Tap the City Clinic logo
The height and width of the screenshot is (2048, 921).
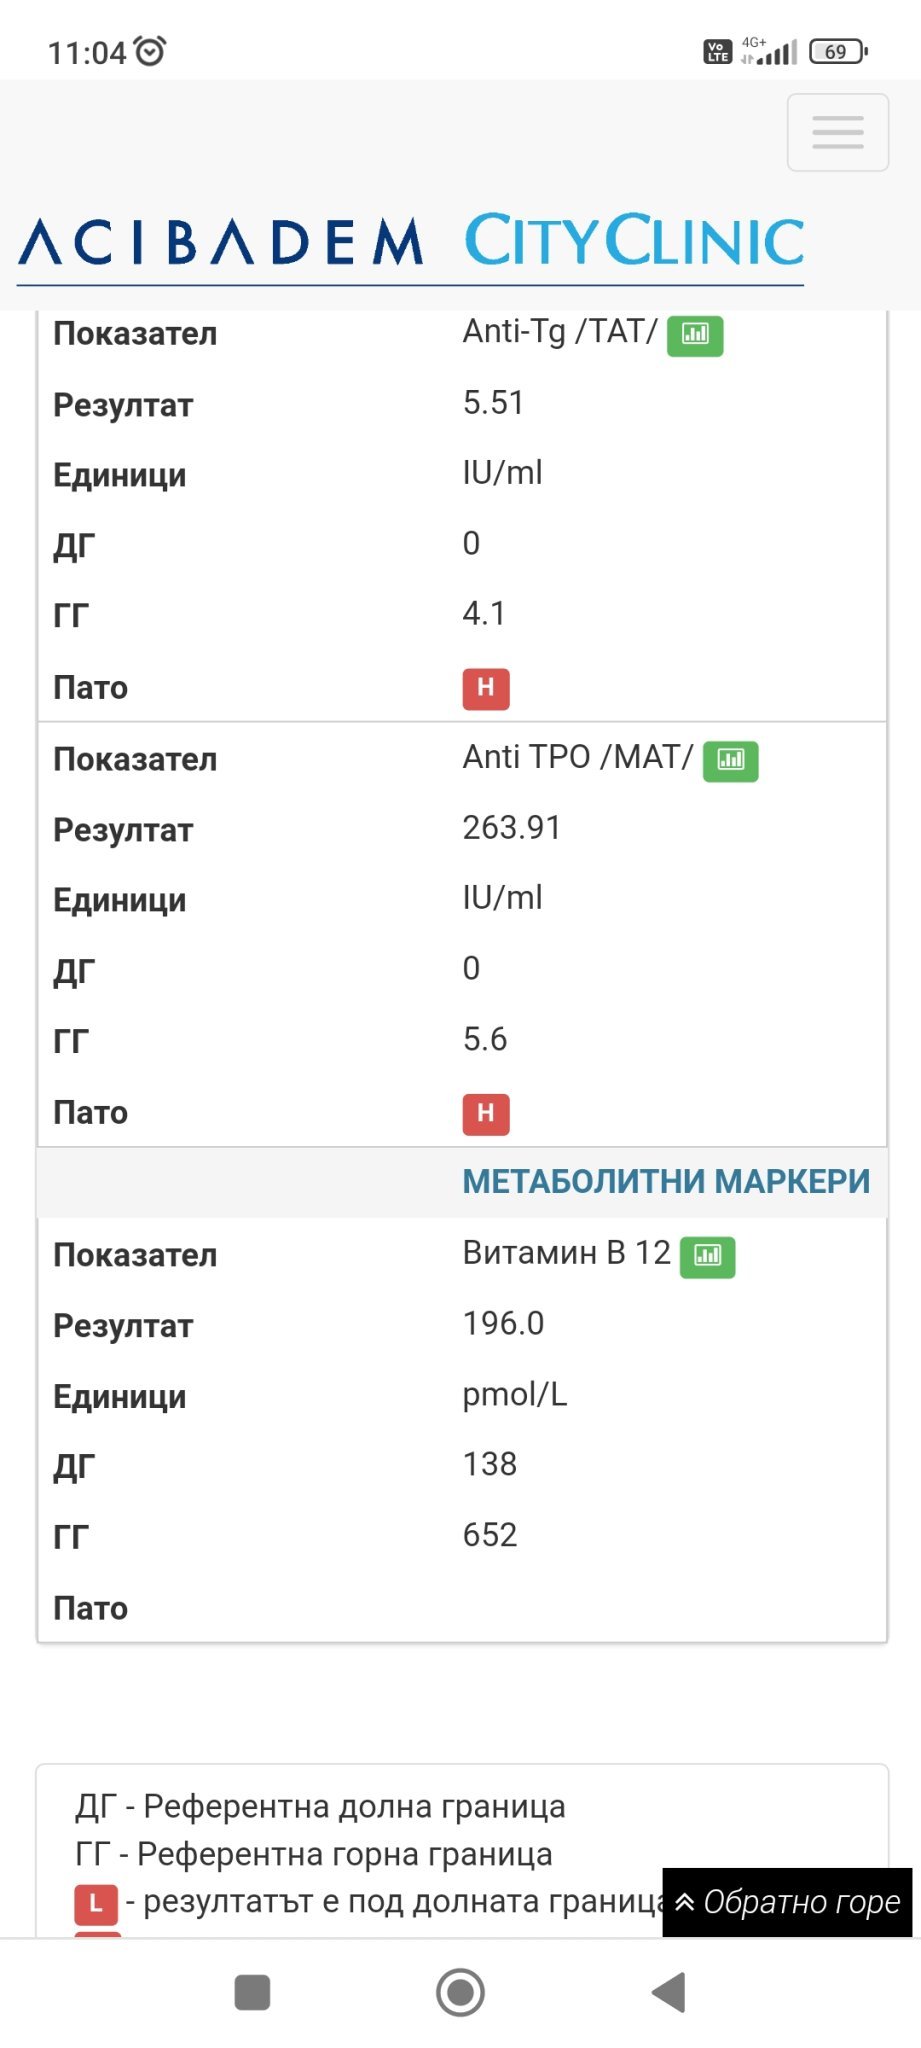coord(634,240)
